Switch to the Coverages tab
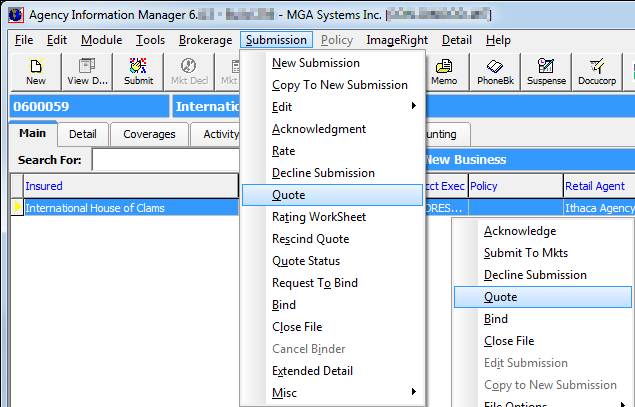Image resolution: width=635 pixels, height=407 pixels. pyautogui.click(x=149, y=134)
